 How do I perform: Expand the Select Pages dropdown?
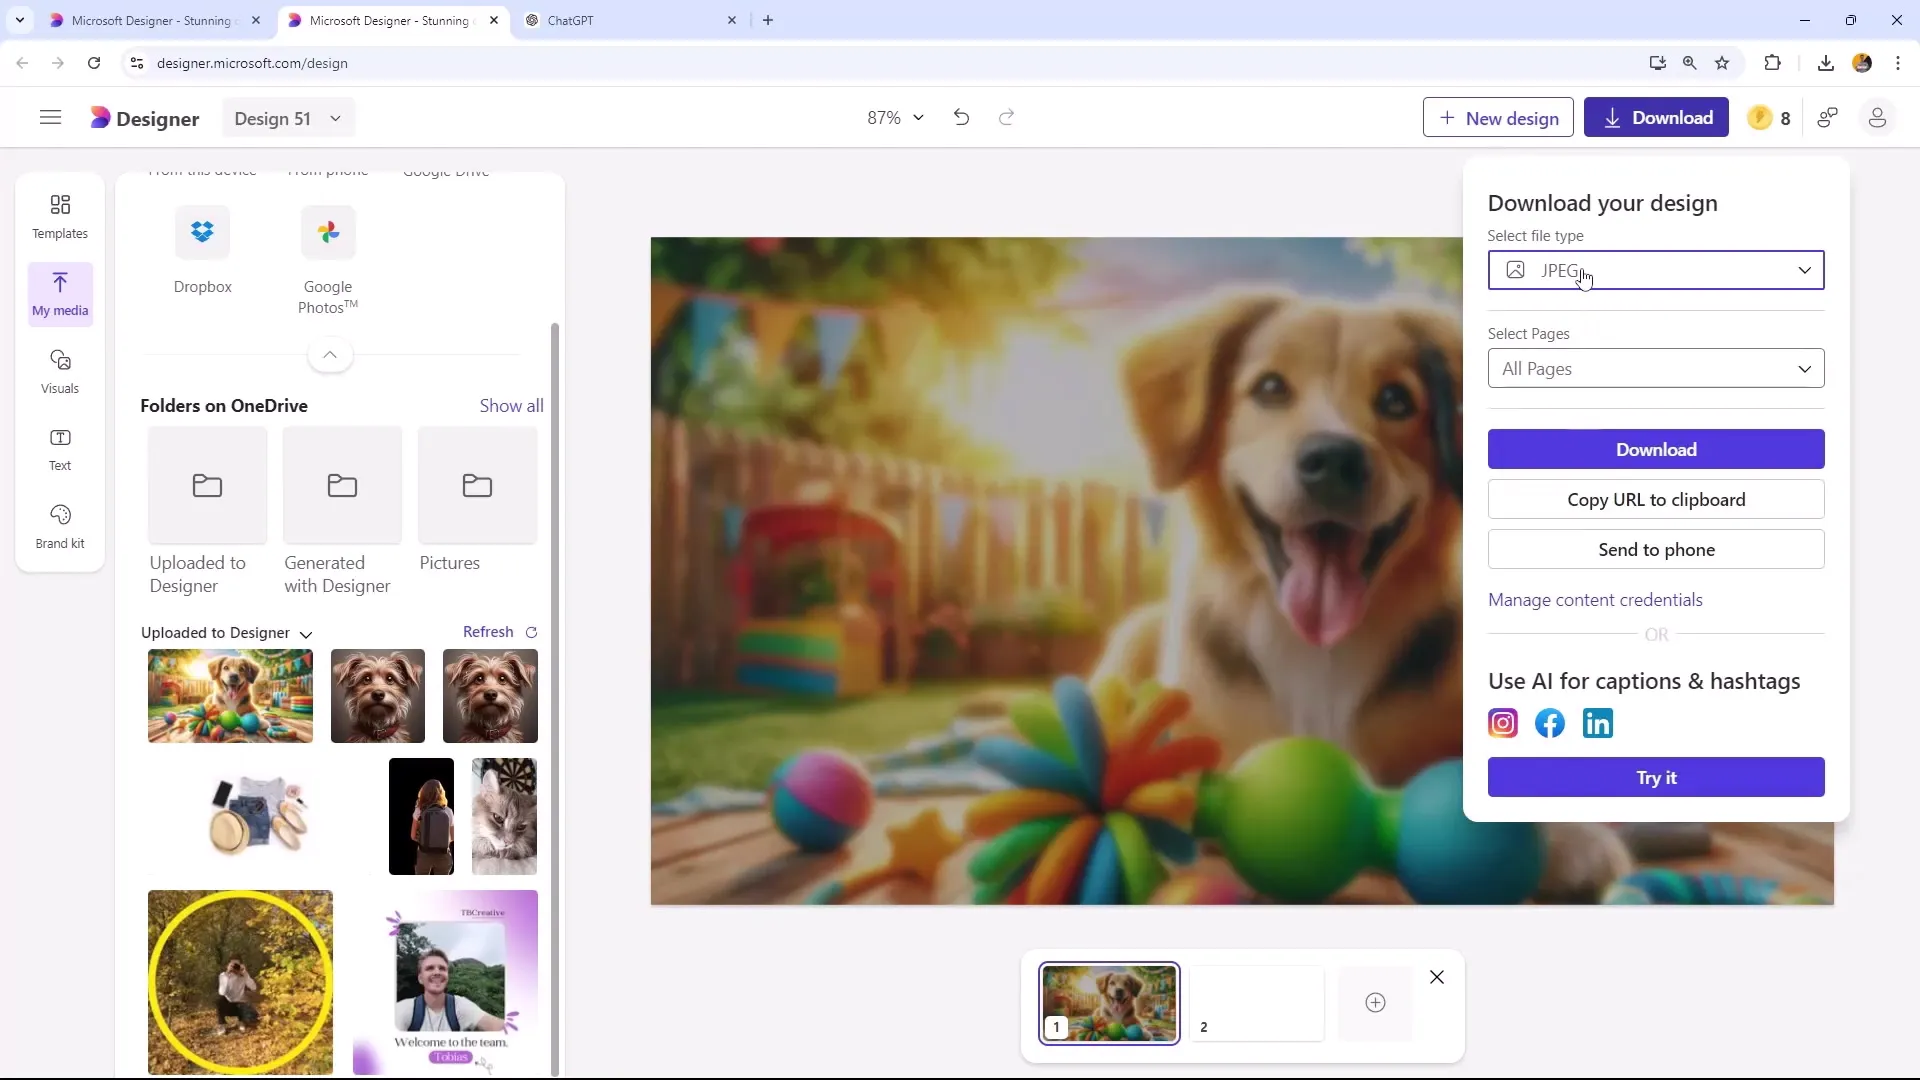[x=1656, y=368]
